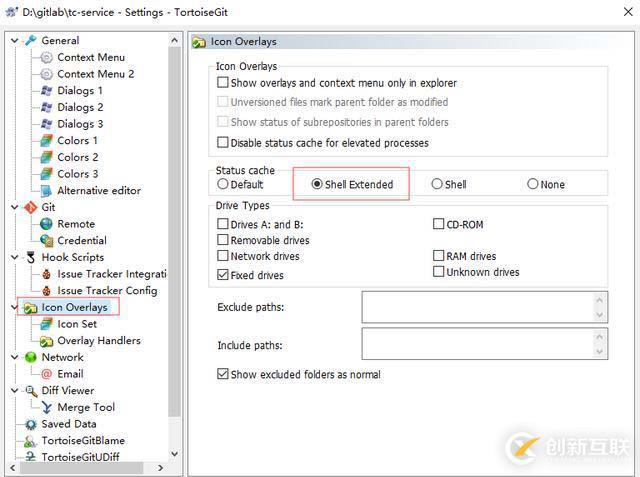The height and width of the screenshot is (477, 640).
Task: Click the TortoiseGitUDiff icon
Action: point(30,457)
